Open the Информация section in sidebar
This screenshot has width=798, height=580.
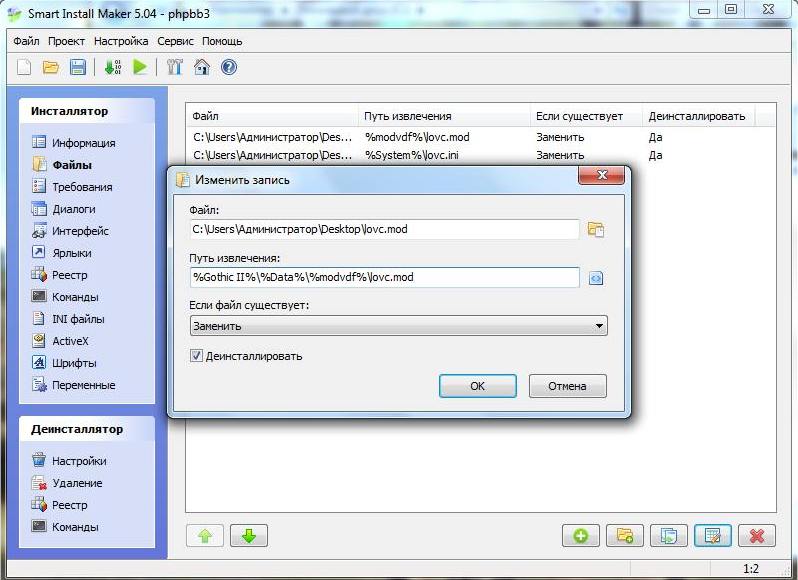pyautogui.click(x=74, y=143)
